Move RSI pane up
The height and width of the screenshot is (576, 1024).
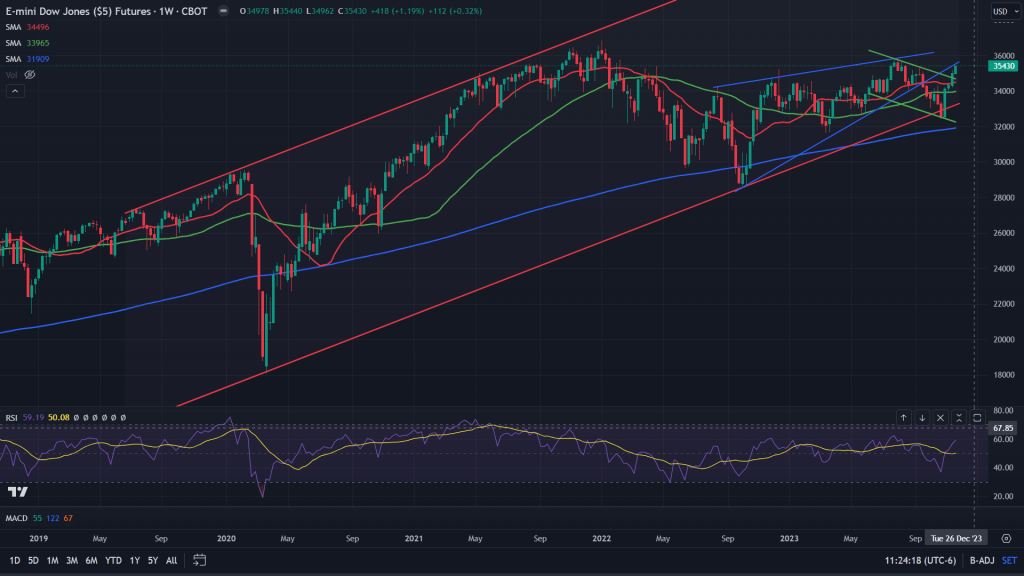(903, 417)
